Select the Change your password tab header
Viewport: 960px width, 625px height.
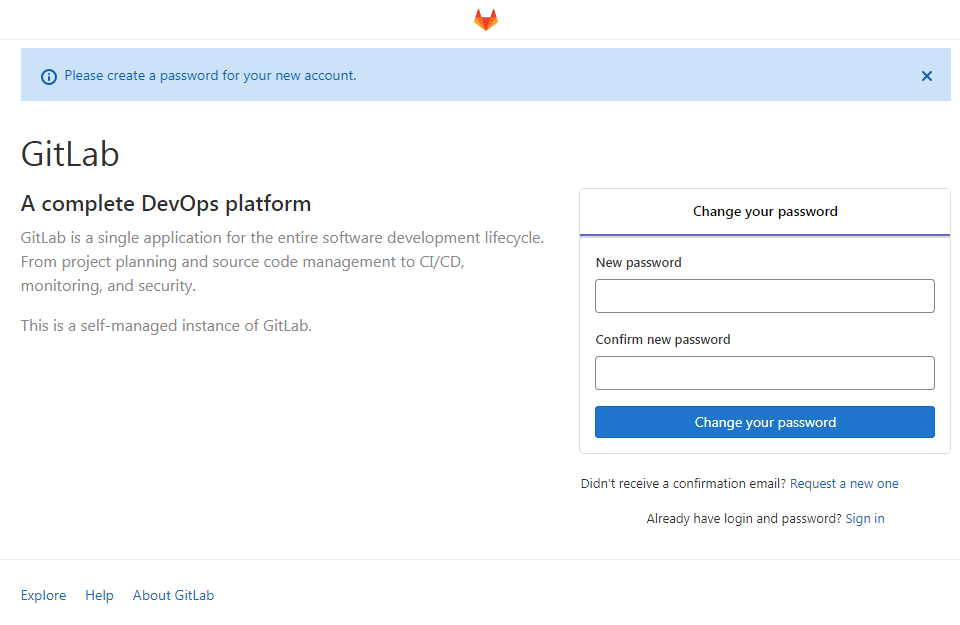[764, 211]
